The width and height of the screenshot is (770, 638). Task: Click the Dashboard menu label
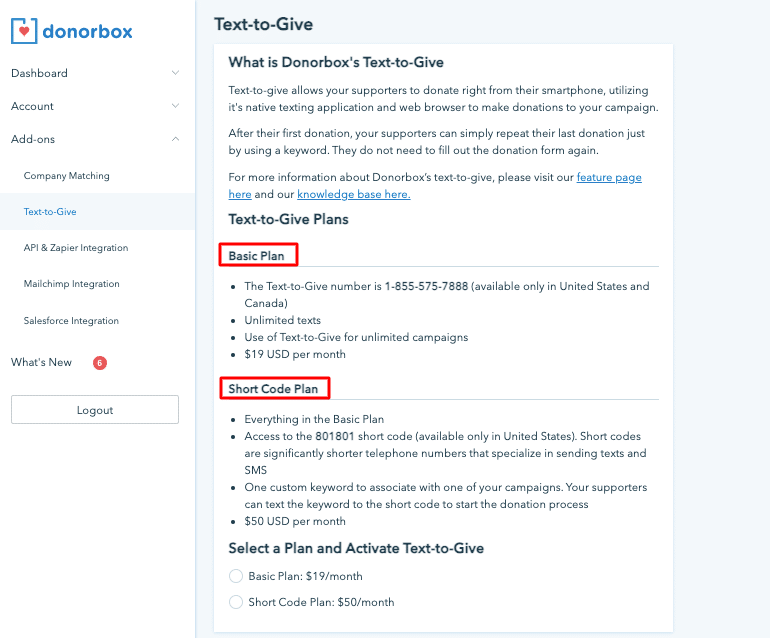(40, 73)
